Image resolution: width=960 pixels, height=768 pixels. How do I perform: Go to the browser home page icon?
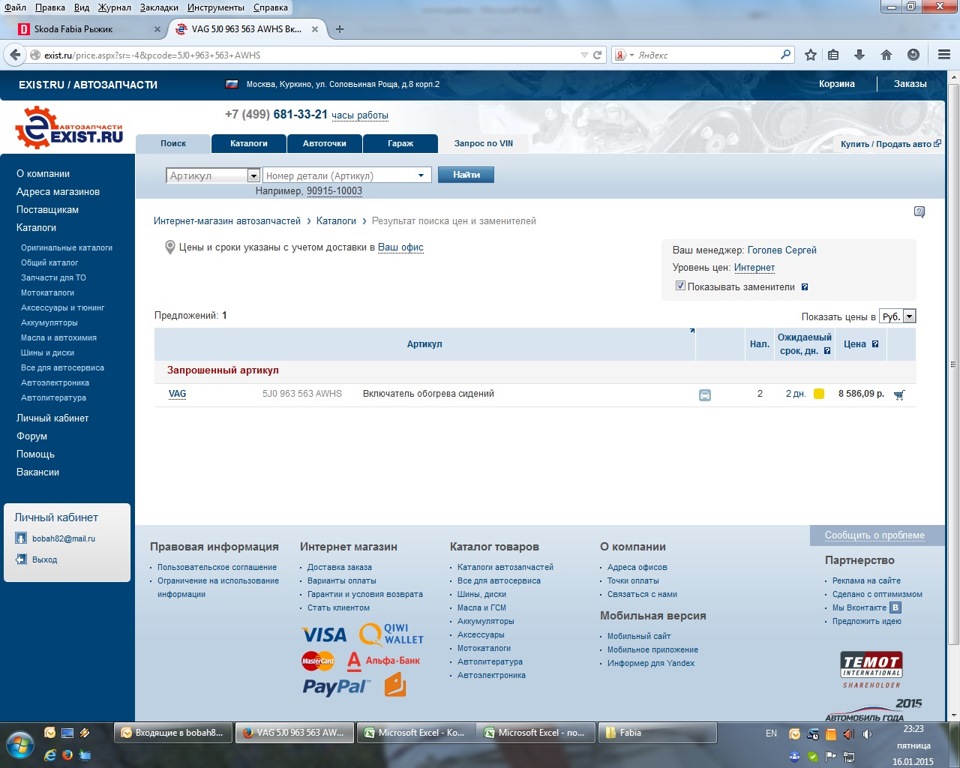click(x=886, y=55)
